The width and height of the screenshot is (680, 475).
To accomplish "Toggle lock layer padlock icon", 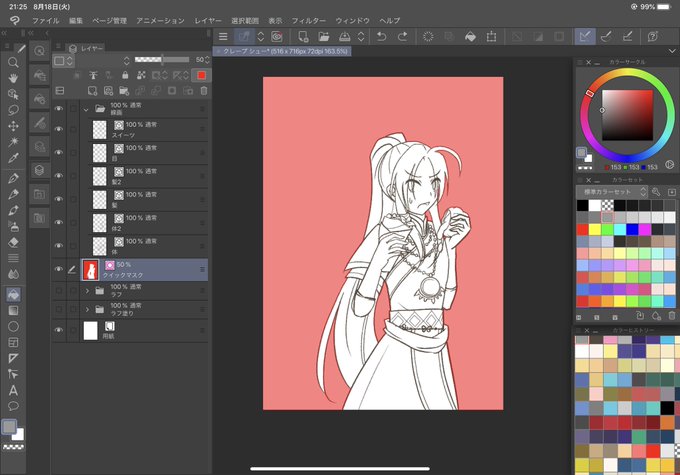I will pyautogui.click(x=125, y=75).
